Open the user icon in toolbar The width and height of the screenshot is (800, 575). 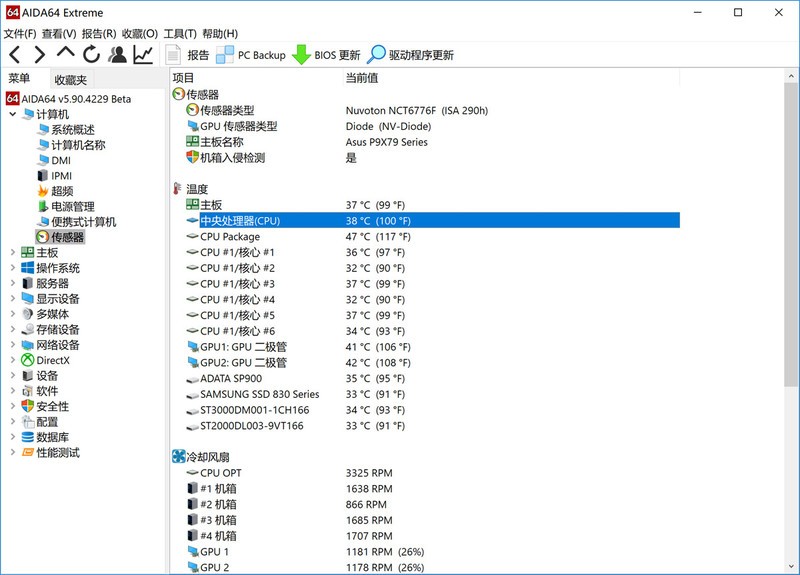click(x=117, y=54)
